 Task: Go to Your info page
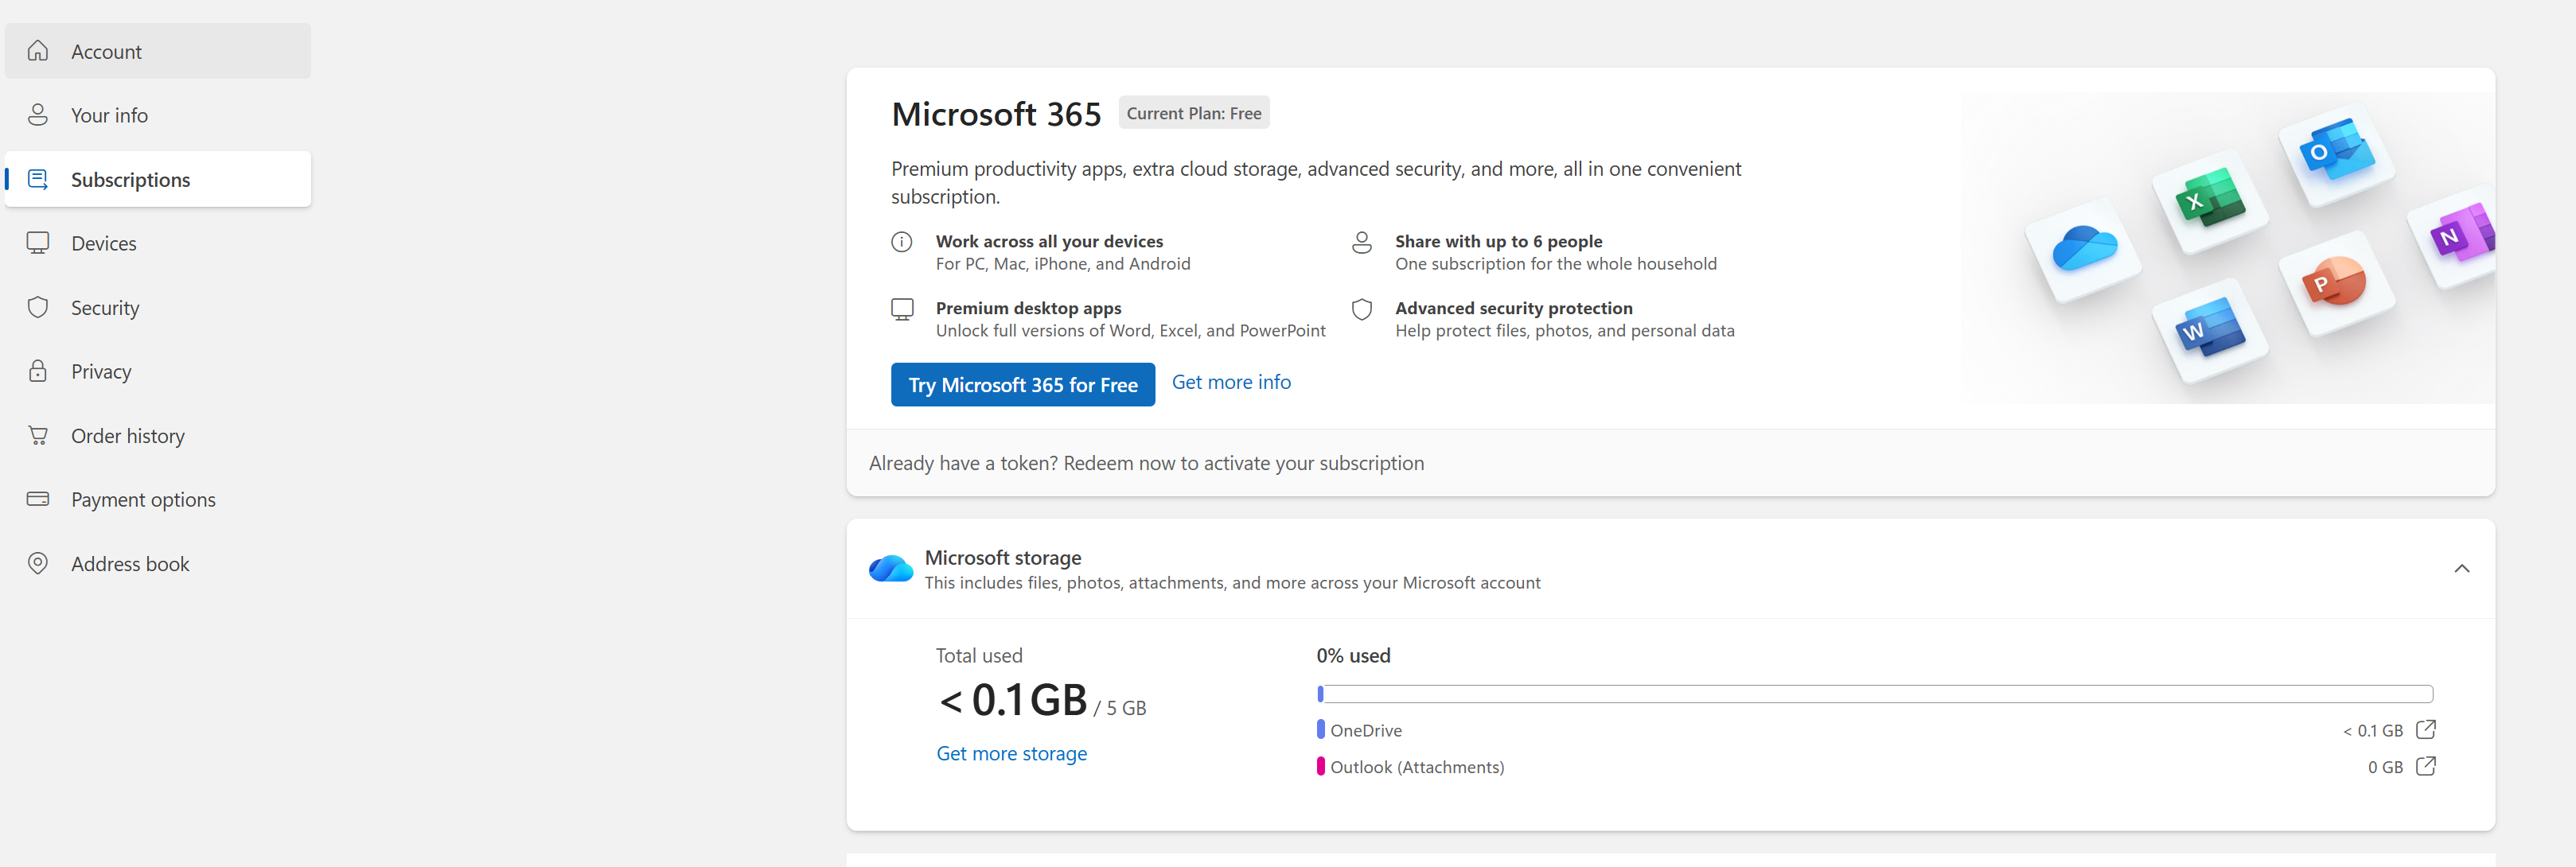pyautogui.click(x=158, y=115)
